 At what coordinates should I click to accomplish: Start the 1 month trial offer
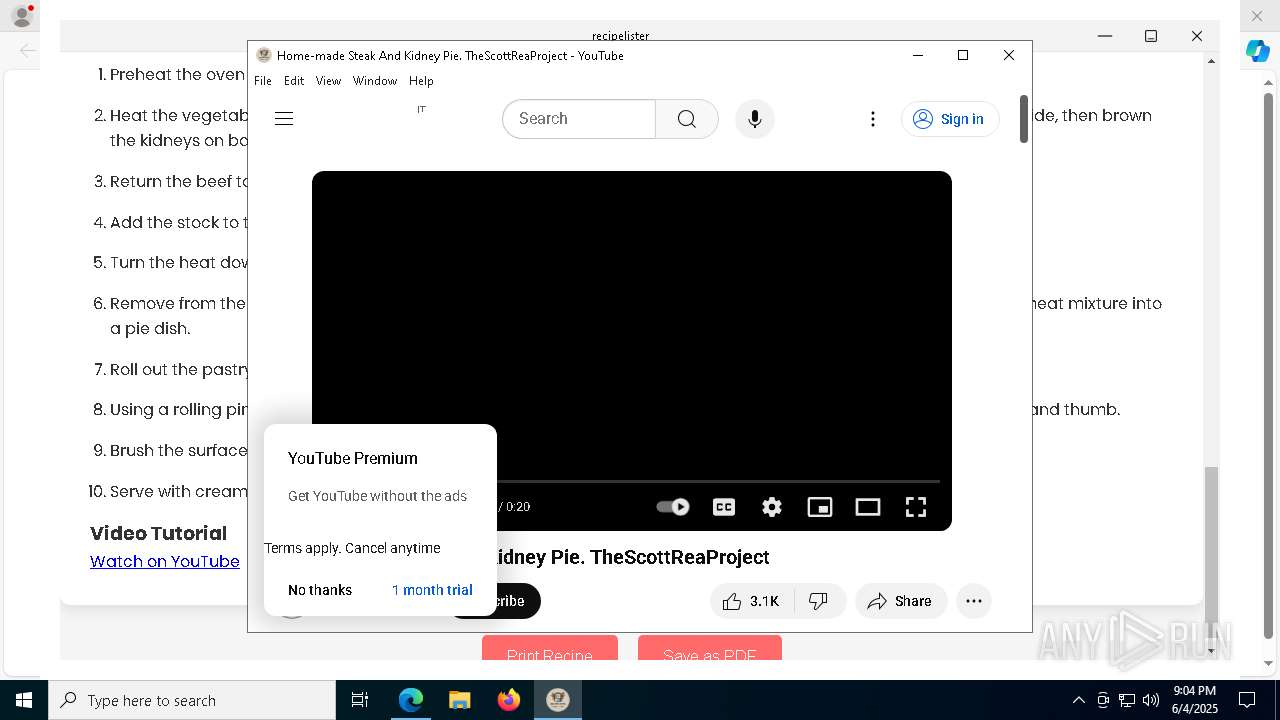[x=432, y=590]
